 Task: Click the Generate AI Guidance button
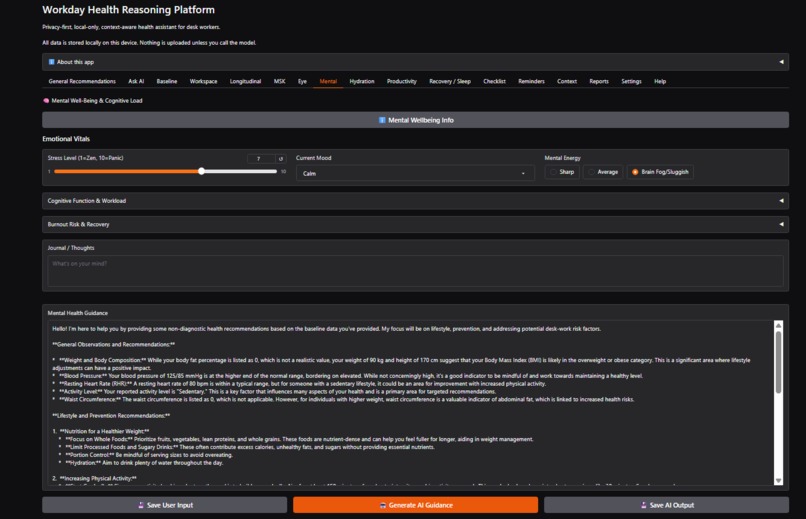[x=415, y=505]
